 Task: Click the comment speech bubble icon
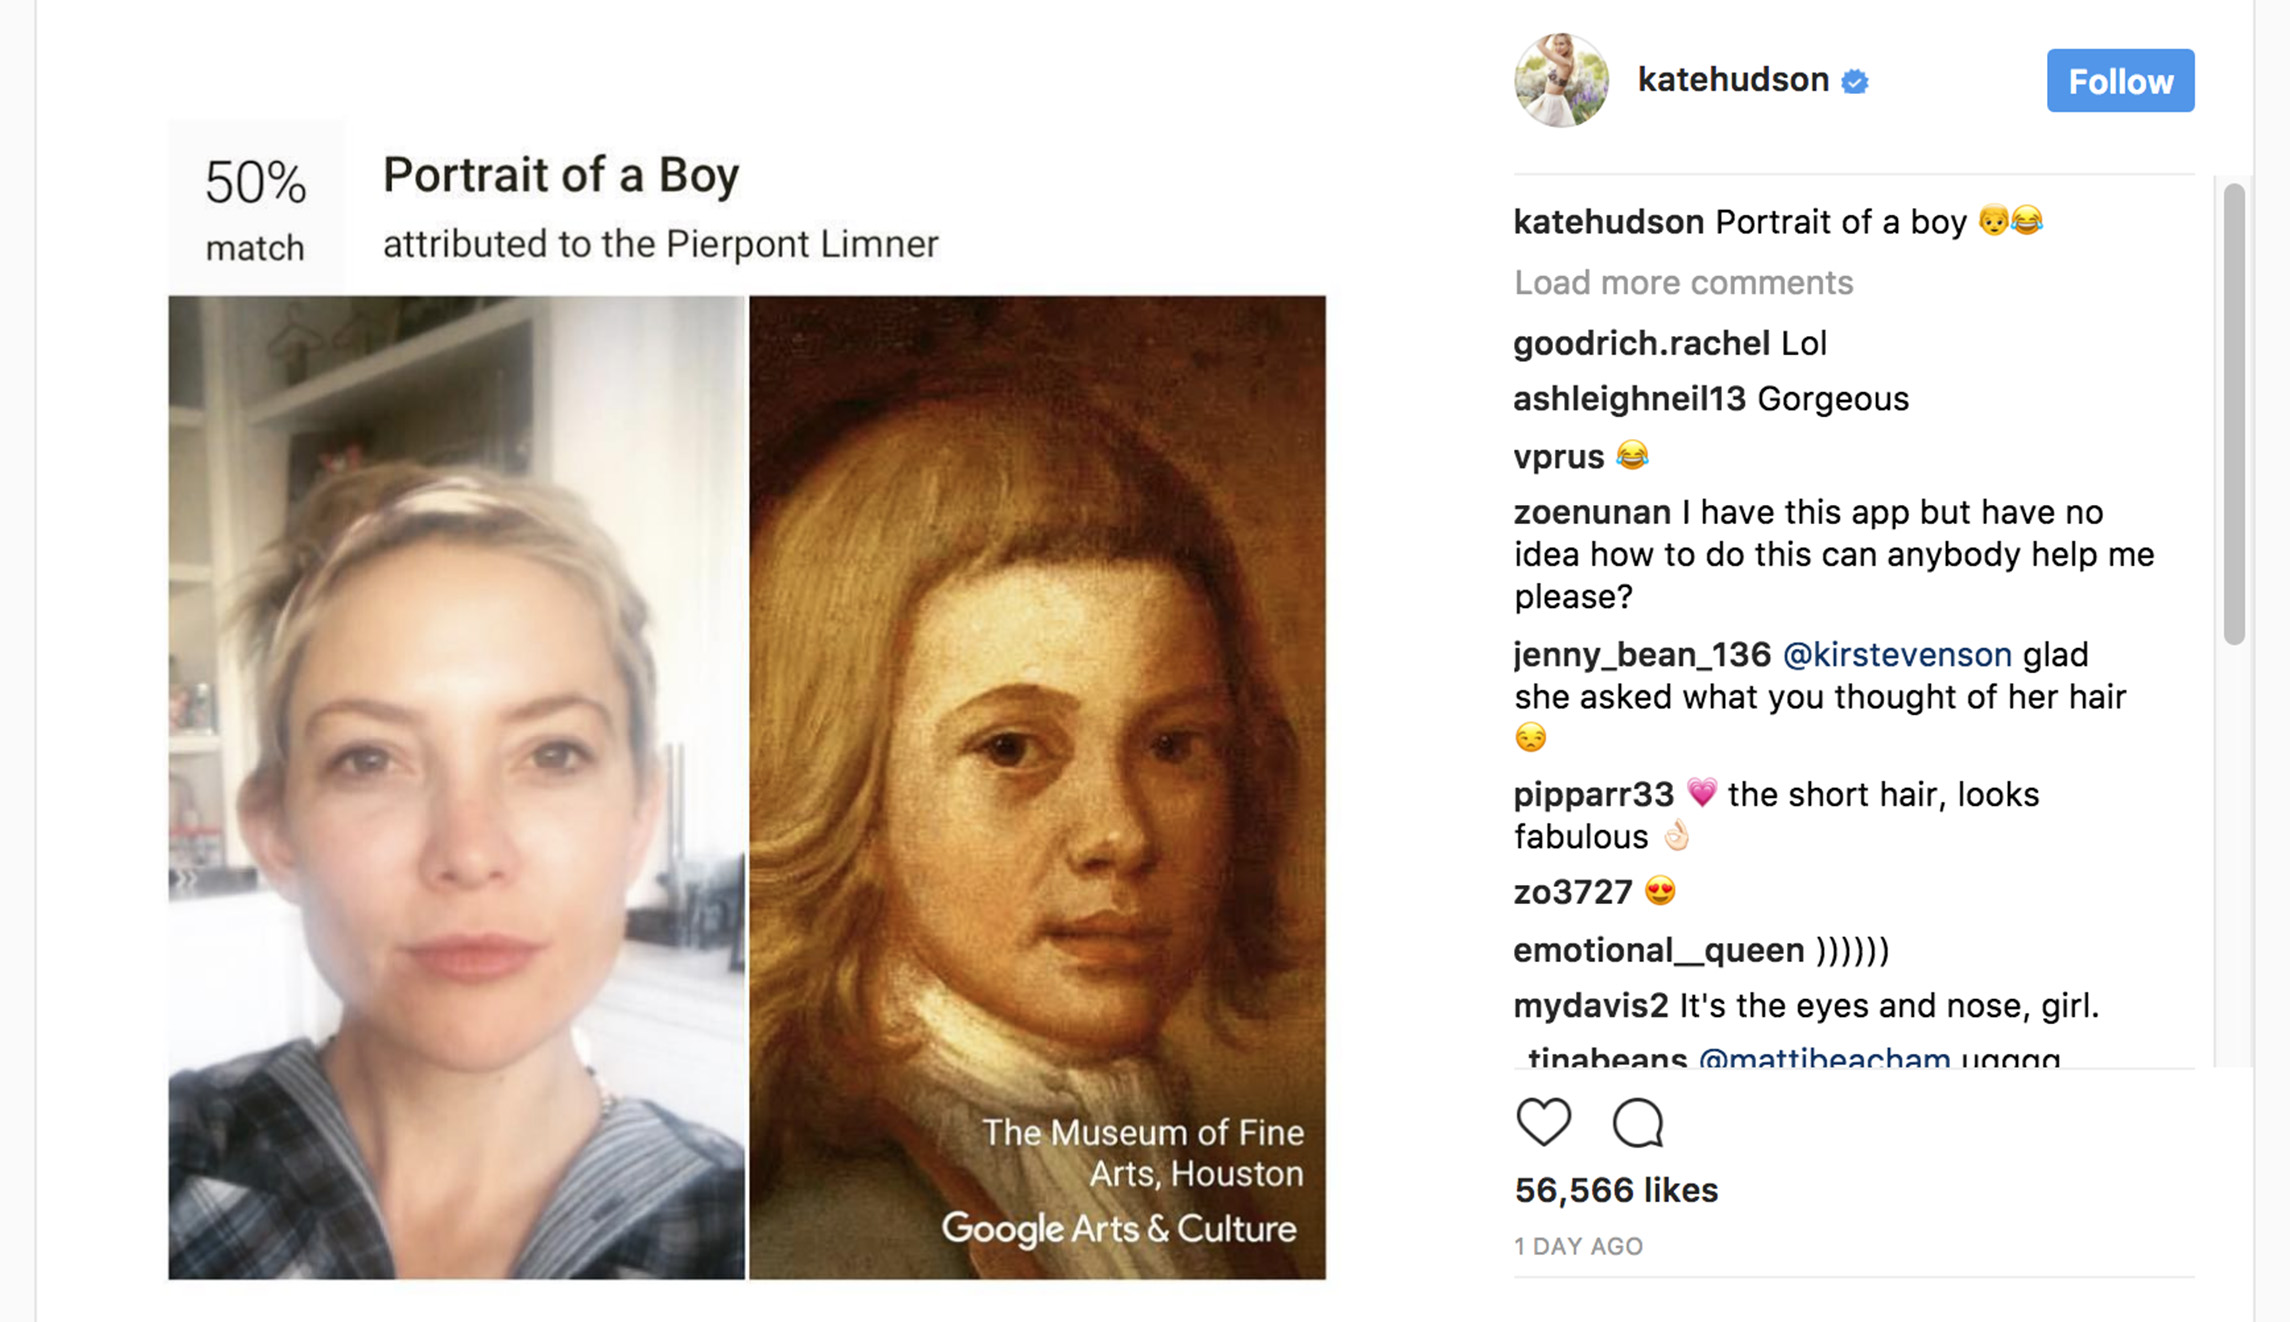(x=1637, y=1122)
